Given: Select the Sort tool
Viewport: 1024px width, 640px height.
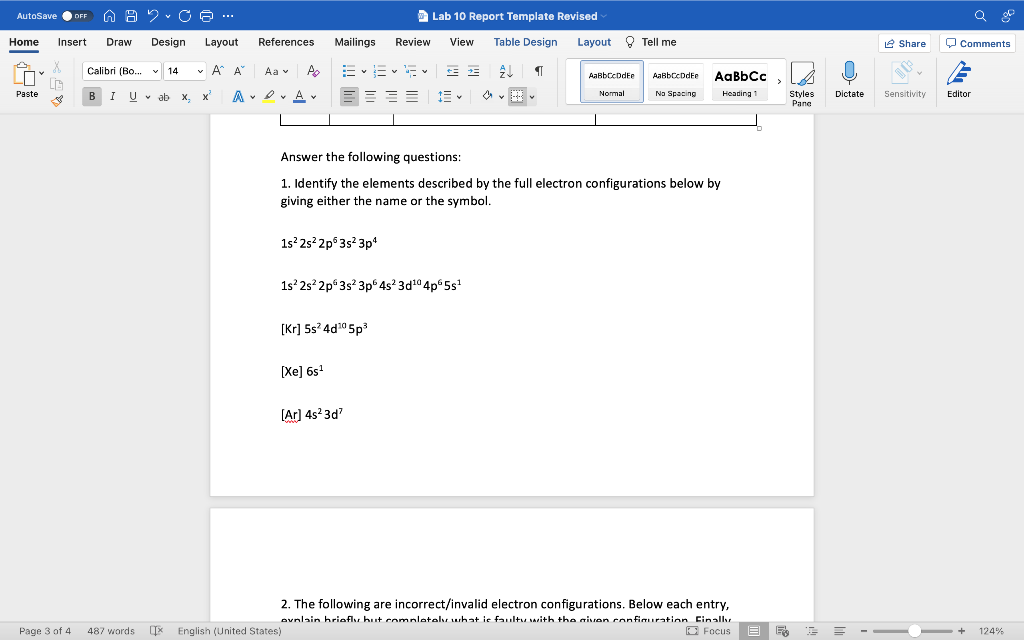Looking at the screenshot, I should (505, 70).
